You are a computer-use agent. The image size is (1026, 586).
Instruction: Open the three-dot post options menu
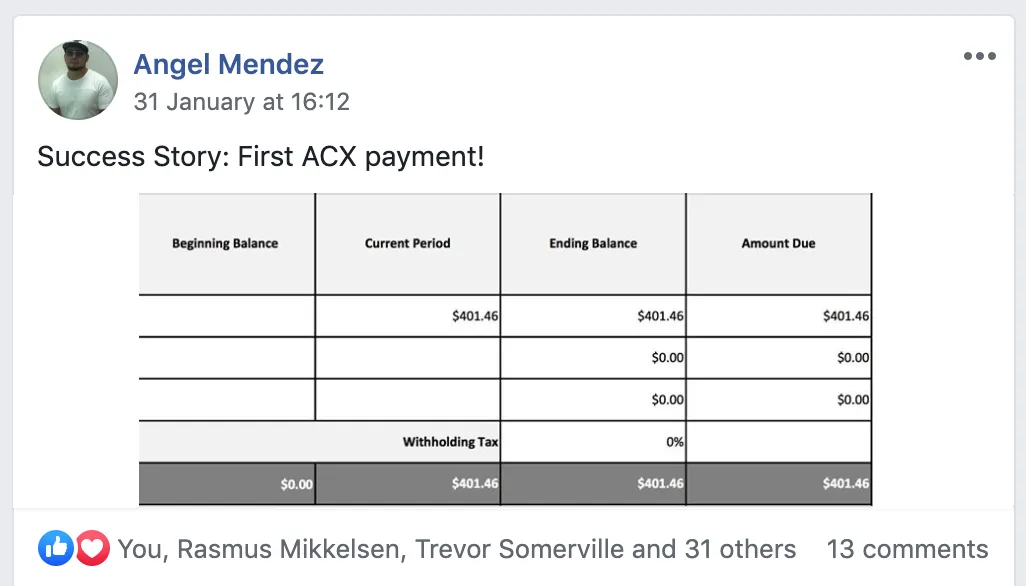[980, 56]
